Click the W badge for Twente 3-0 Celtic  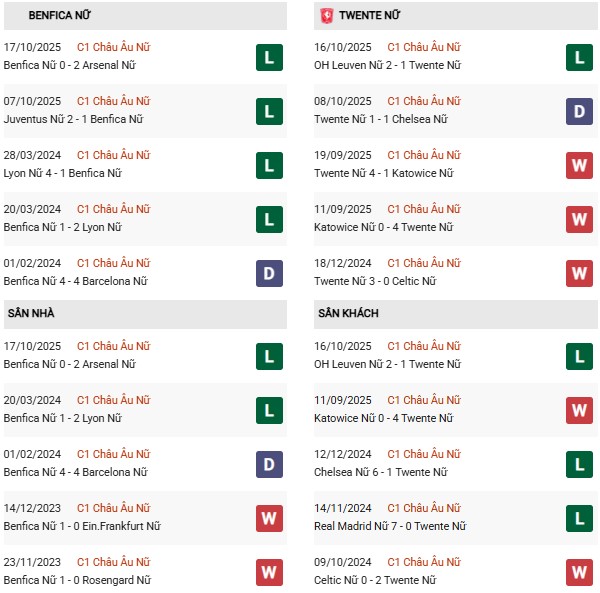pyautogui.click(x=579, y=274)
